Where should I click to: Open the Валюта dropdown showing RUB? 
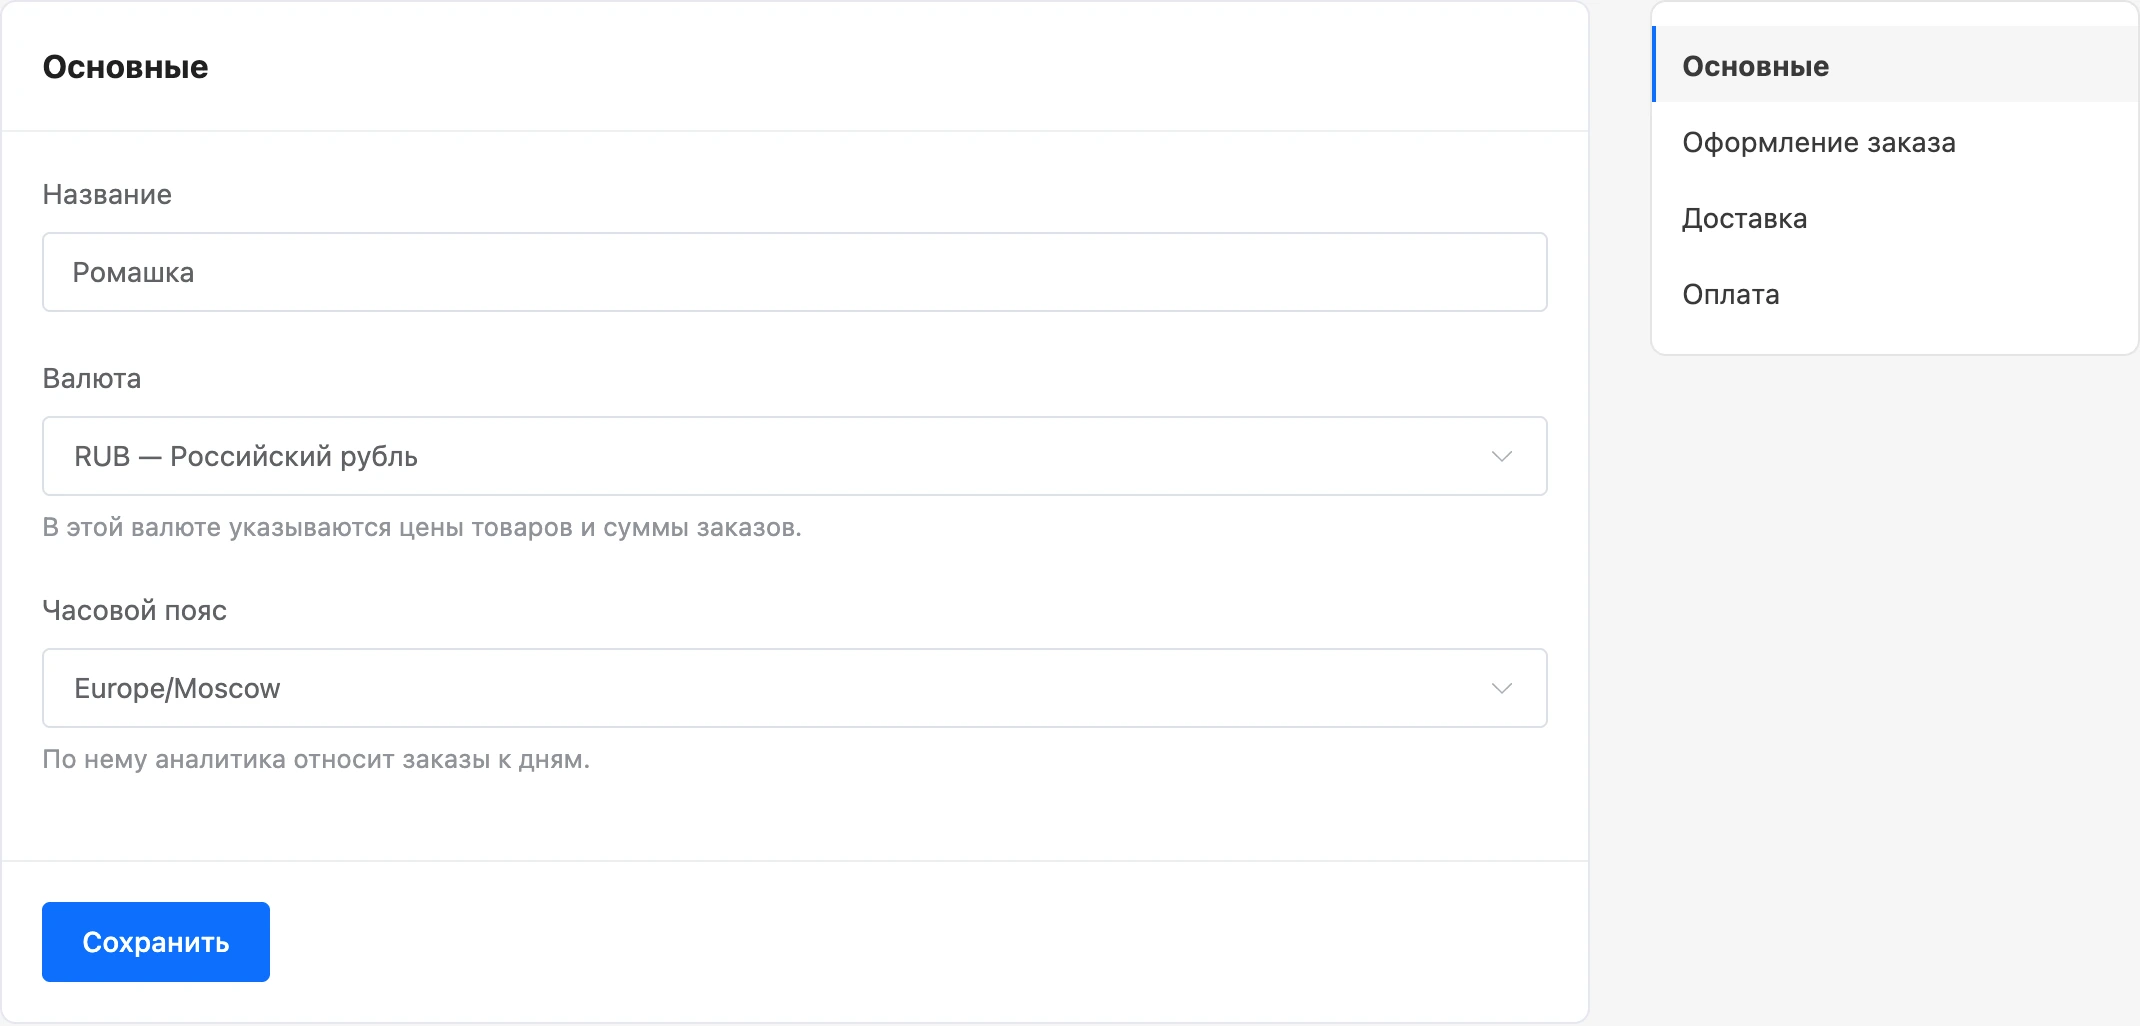[x=794, y=456]
